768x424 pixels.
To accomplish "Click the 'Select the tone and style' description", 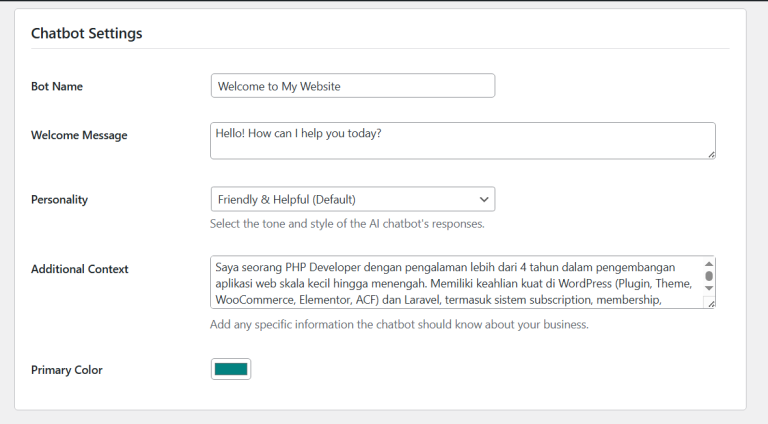I will 347,224.
